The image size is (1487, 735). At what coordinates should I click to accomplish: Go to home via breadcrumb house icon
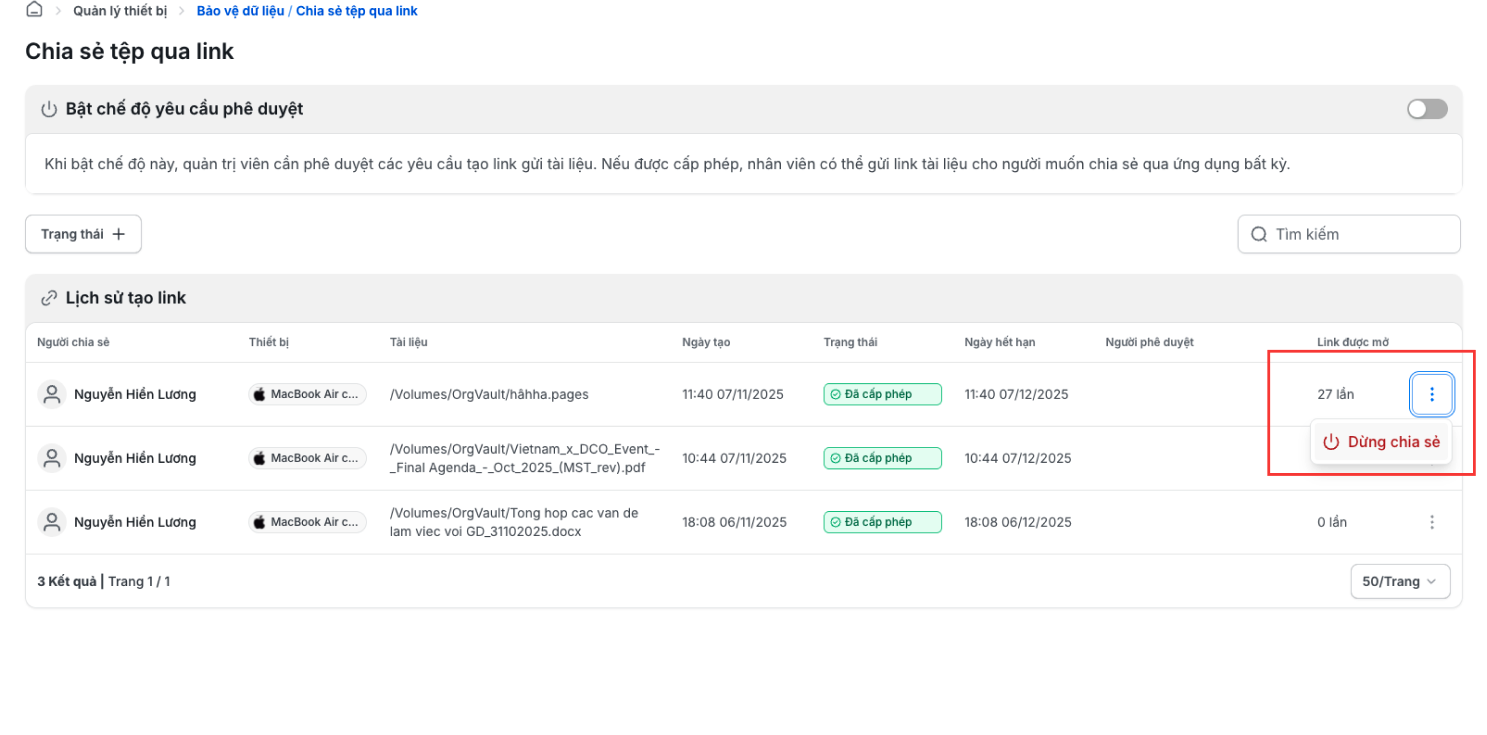click(x=34, y=10)
